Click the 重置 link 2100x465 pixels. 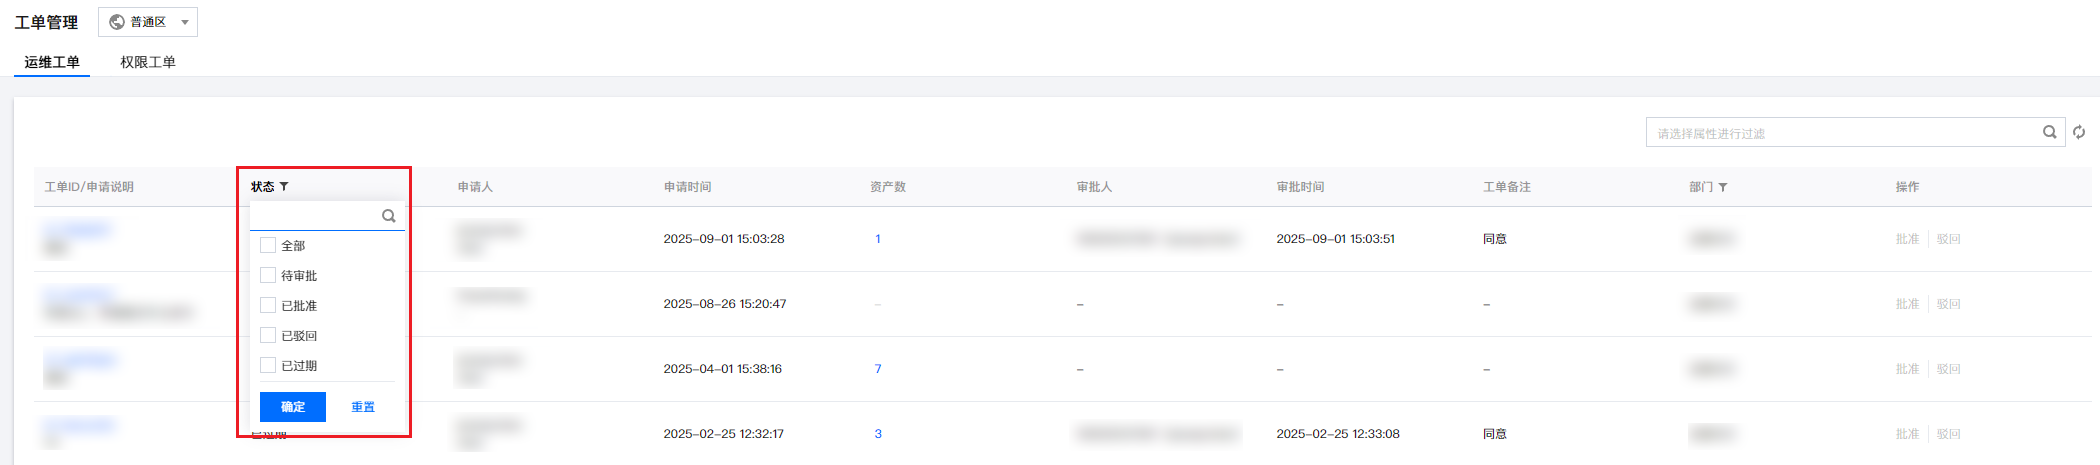(363, 407)
